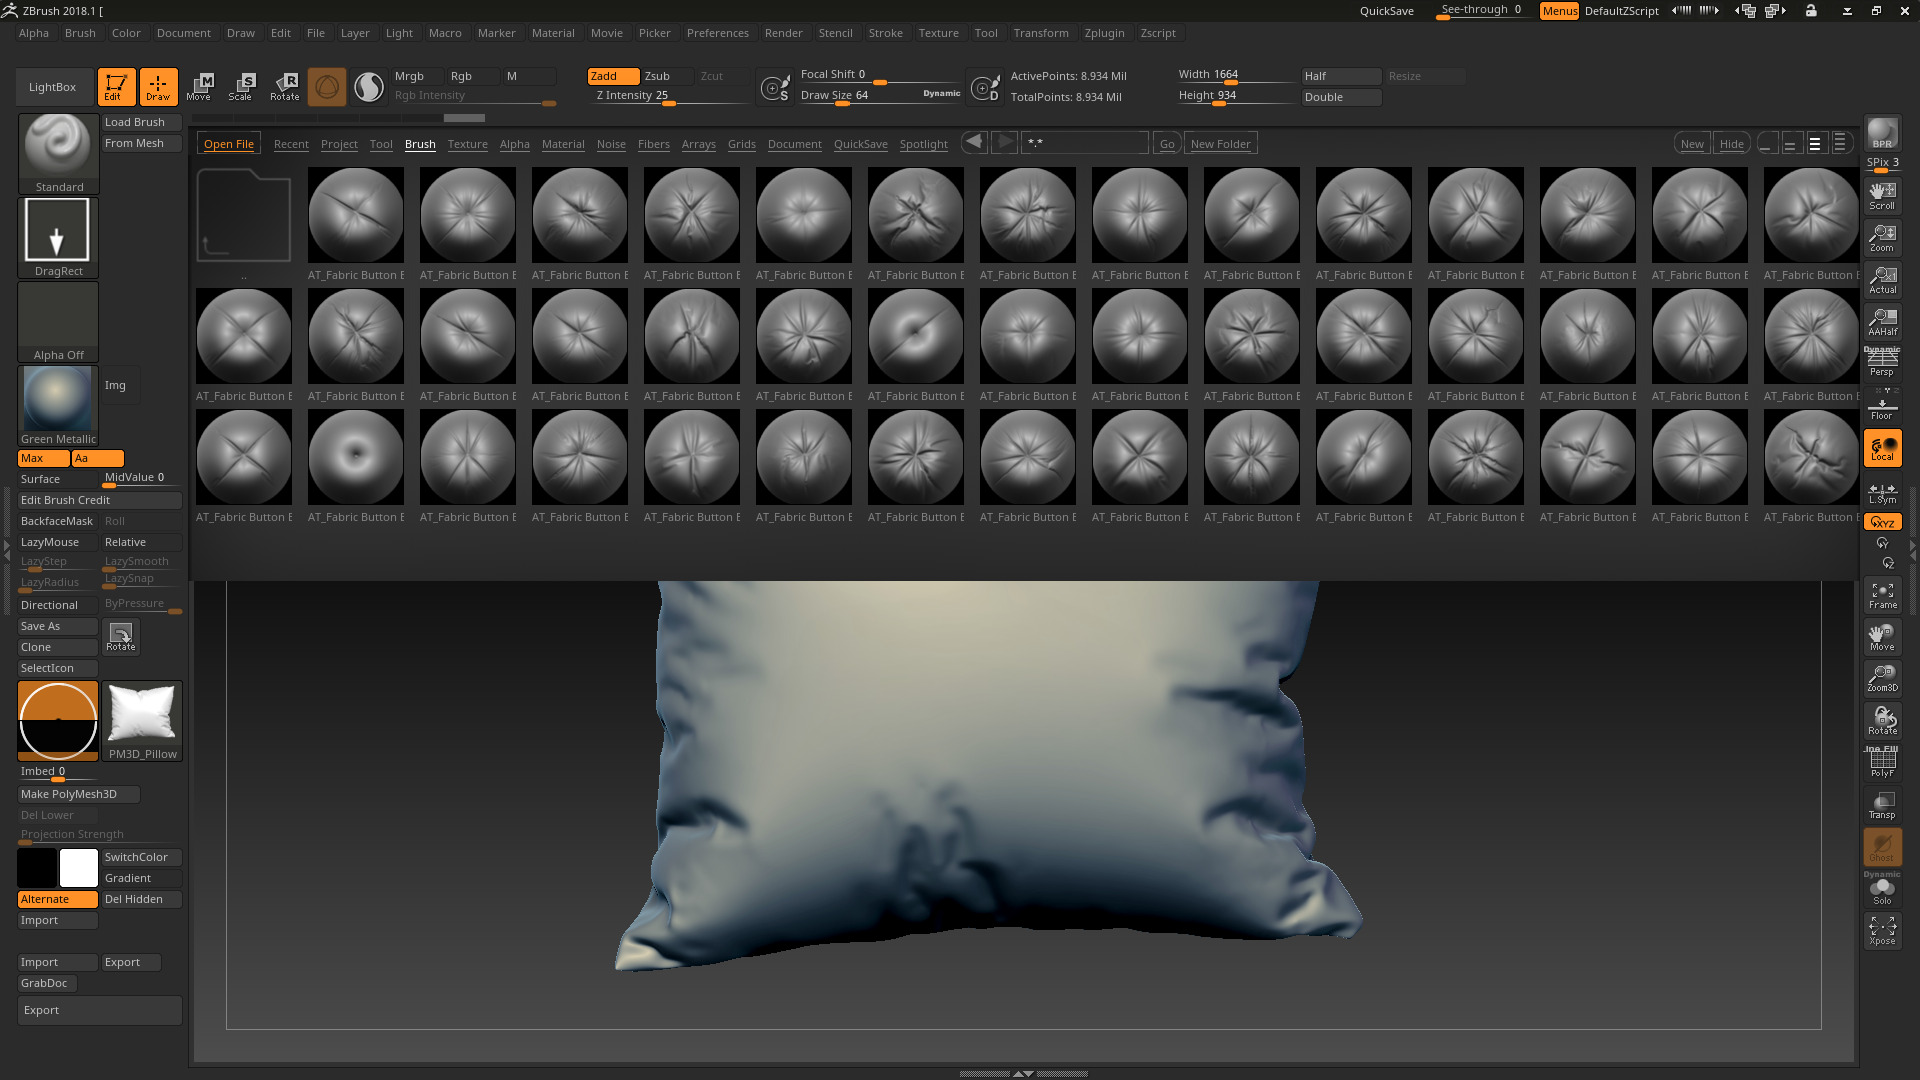Switch to the Texture tab in LightBox
Image resolution: width=1920 pixels, height=1080 pixels.
(x=467, y=144)
